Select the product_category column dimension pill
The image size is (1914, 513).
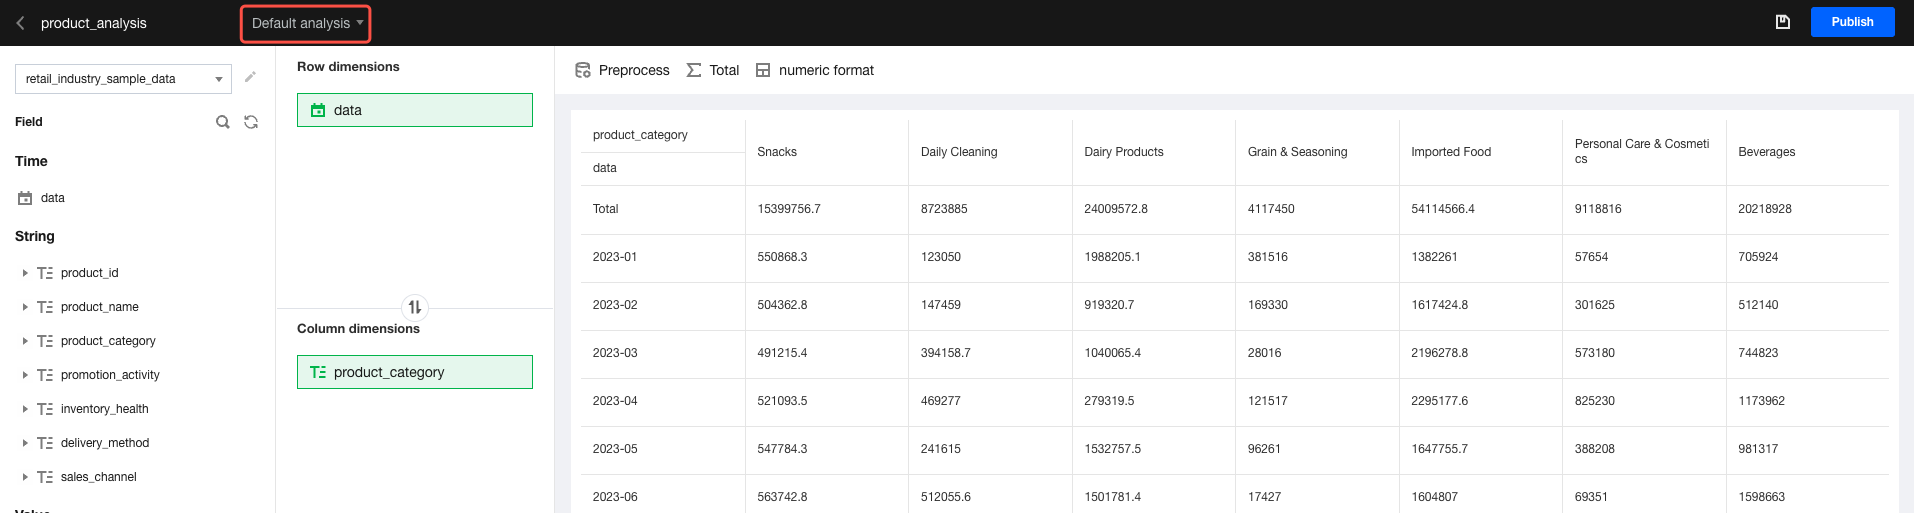coord(414,372)
